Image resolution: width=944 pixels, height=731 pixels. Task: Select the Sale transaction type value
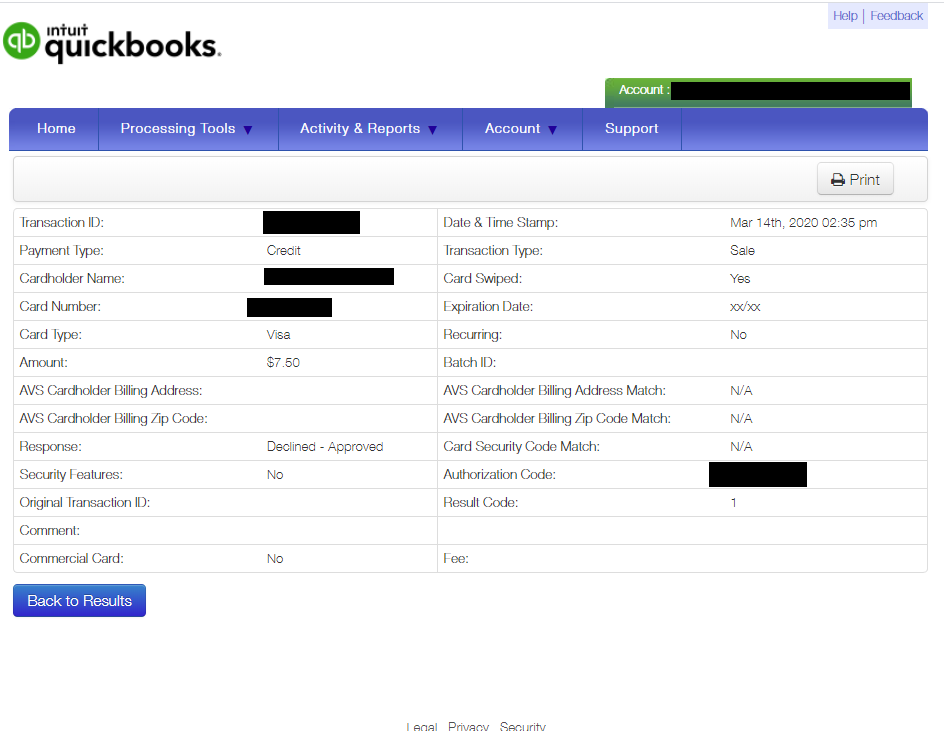point(742,250)
